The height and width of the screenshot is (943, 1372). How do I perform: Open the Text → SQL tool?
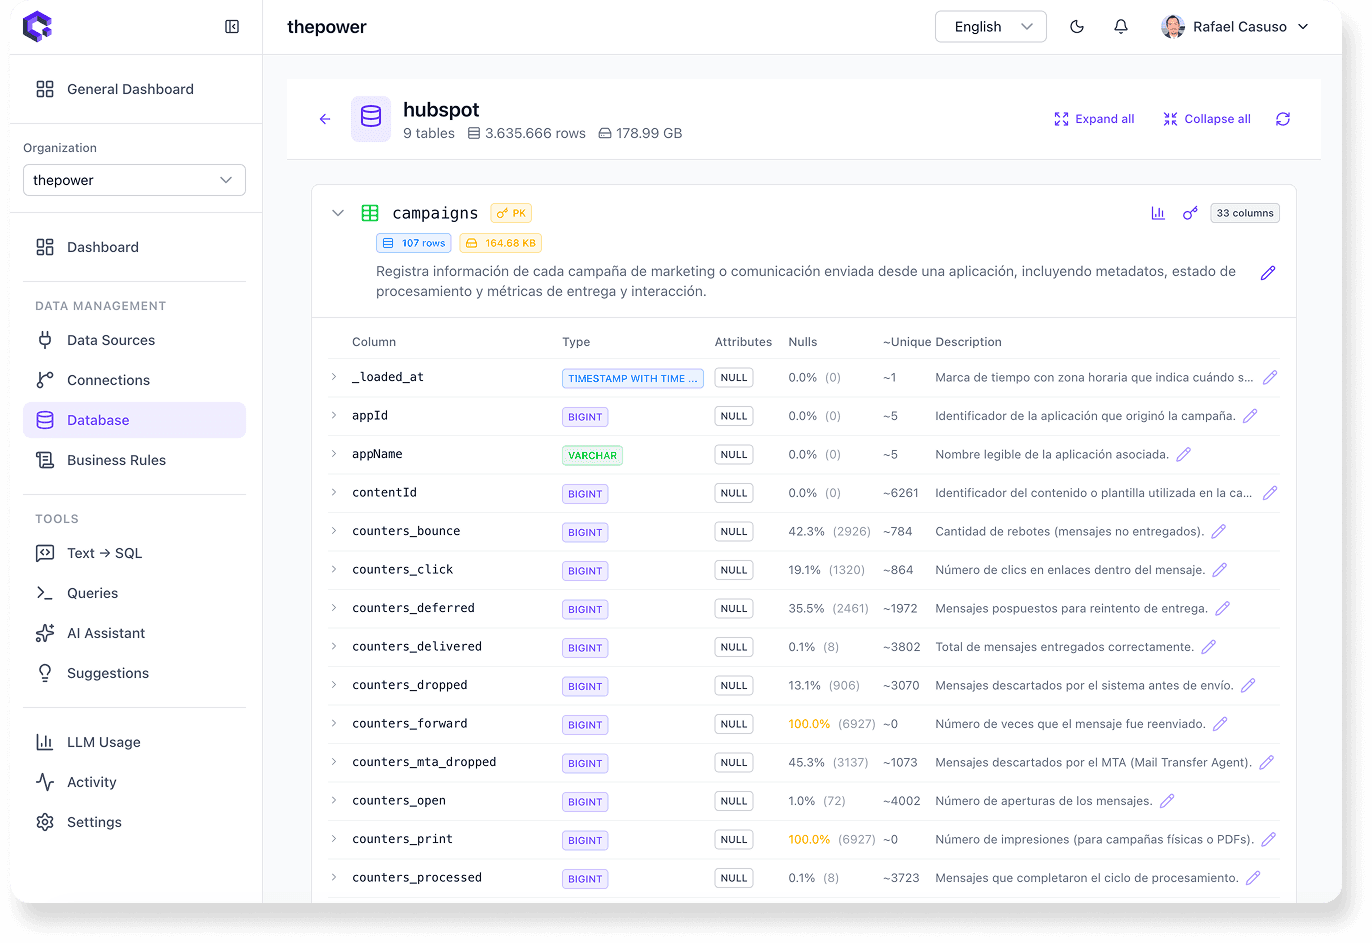[134, 553]
